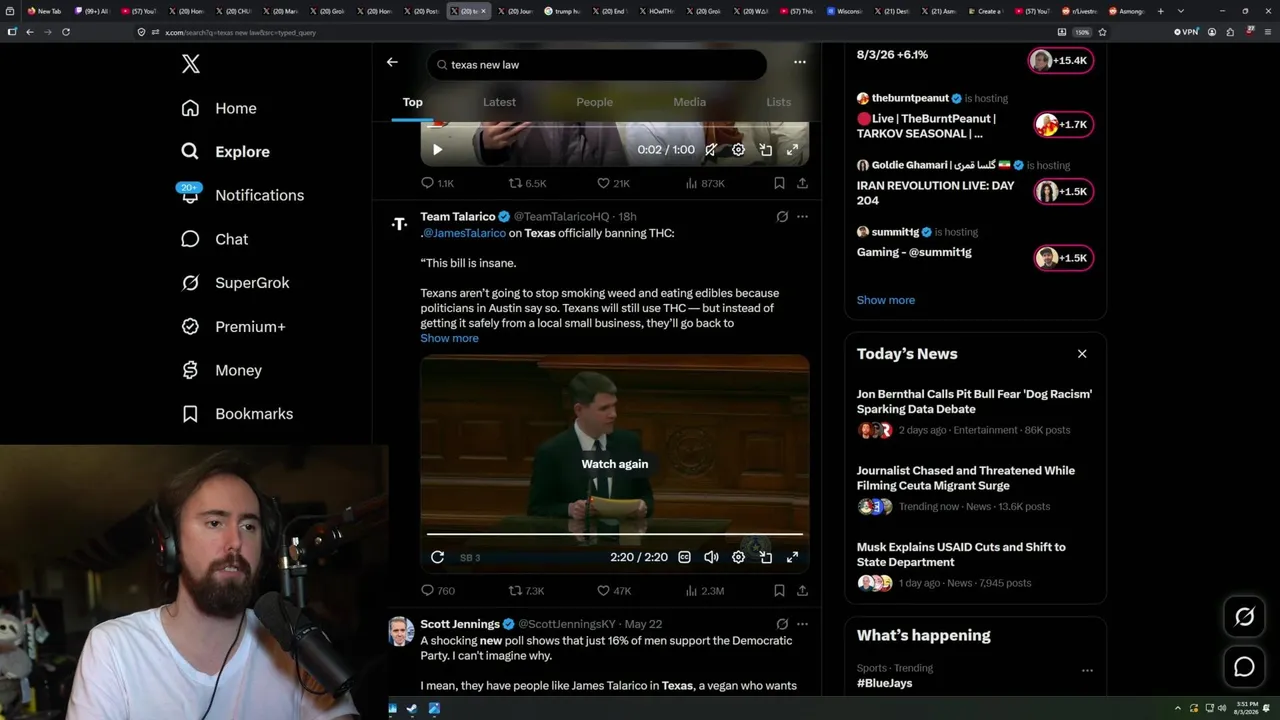Like the post with 21K likes
1280x720 pixels.
click(x=612, y=183)
